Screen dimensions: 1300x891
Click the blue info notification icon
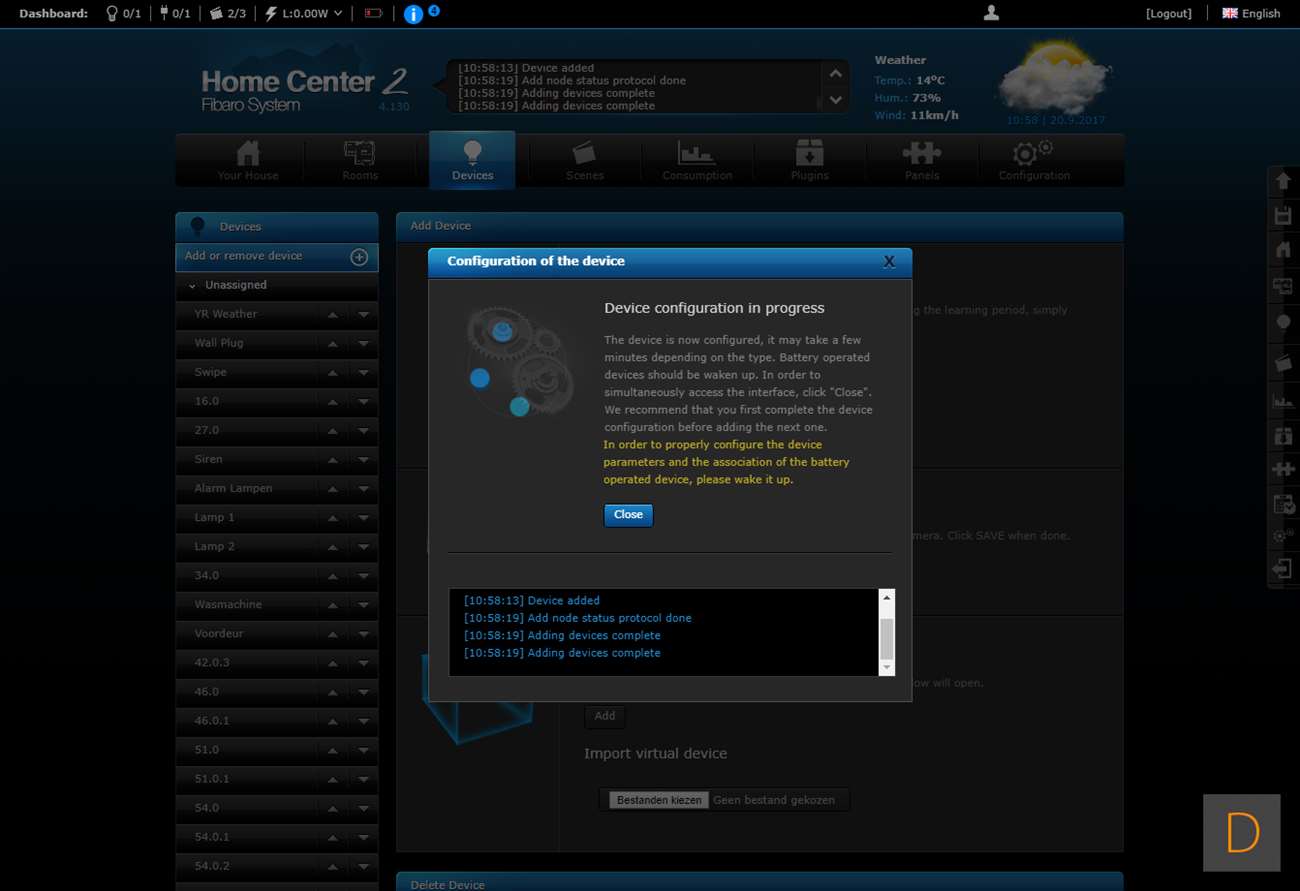[413, 14]
